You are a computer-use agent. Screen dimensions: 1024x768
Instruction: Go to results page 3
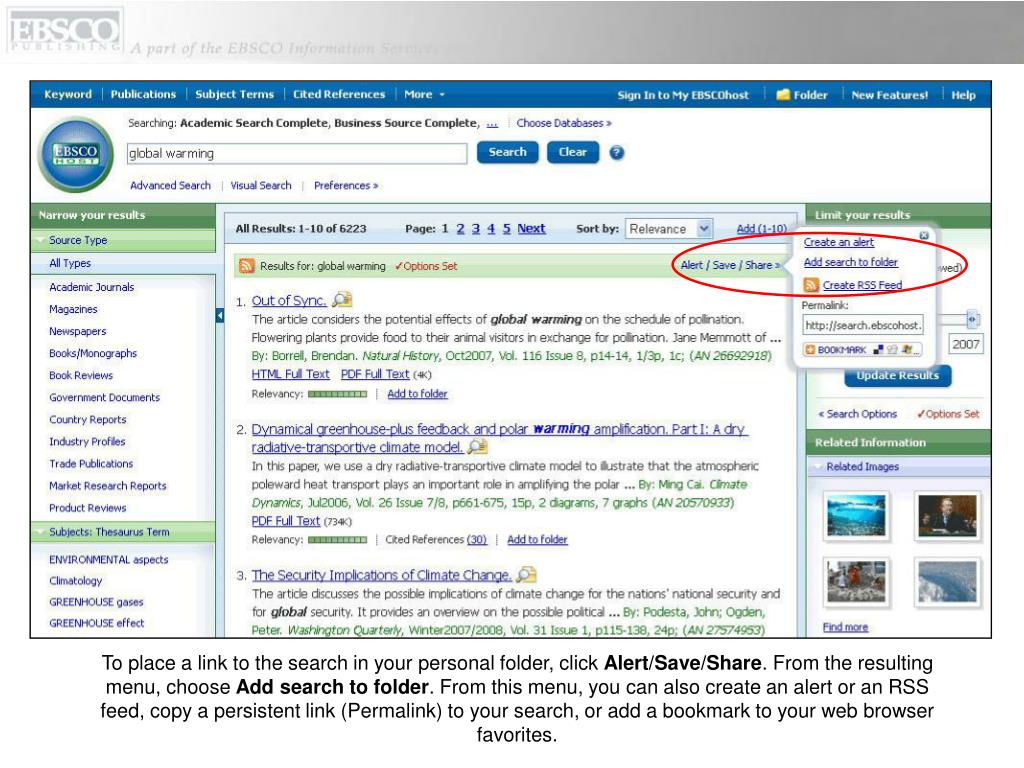[x=475, y=229]
